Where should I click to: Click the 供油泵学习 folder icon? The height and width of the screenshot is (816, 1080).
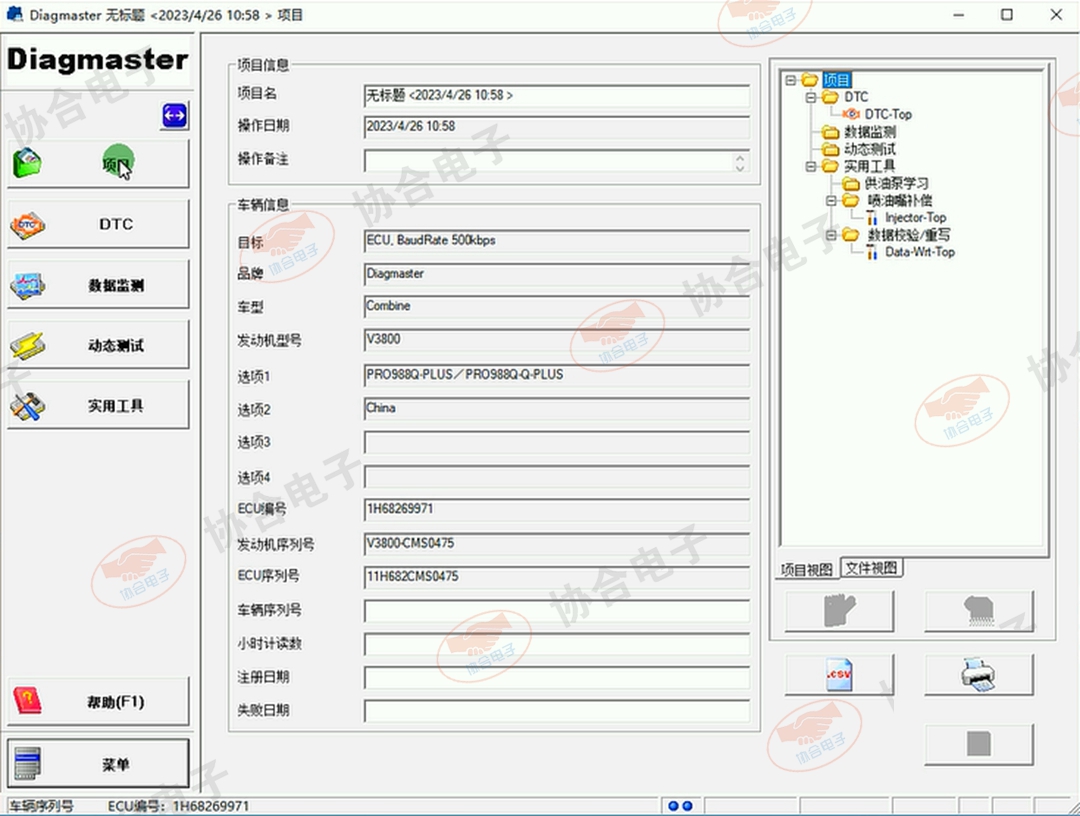tap(851, 183)
